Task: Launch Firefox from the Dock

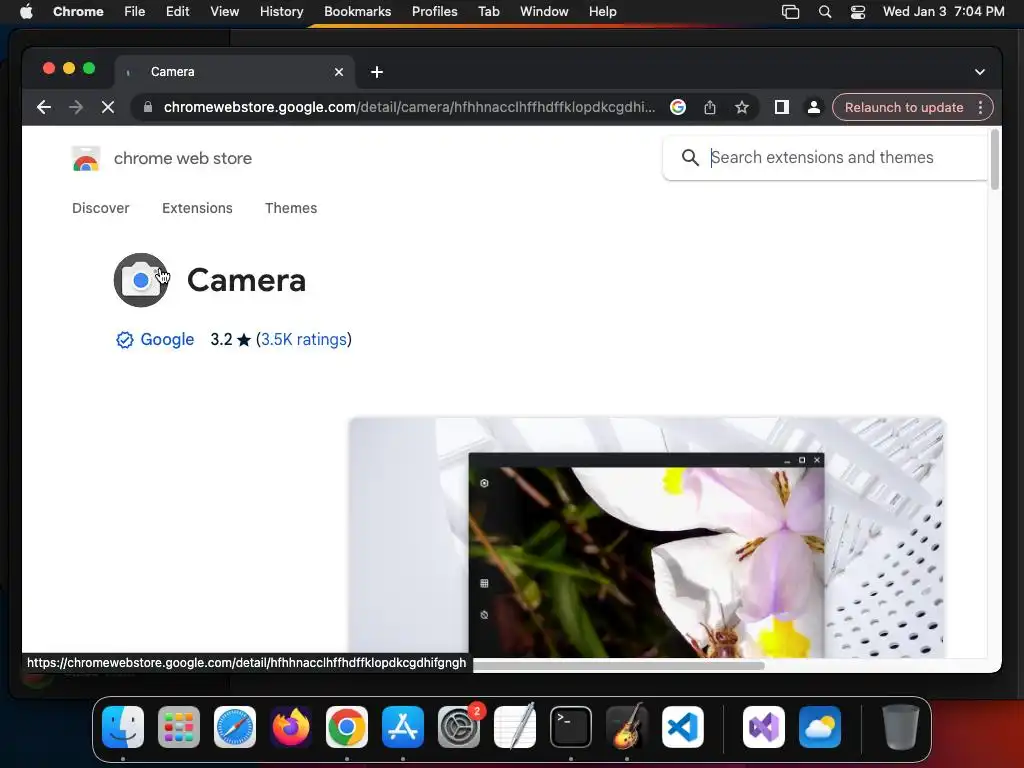Action: [291, 727]
